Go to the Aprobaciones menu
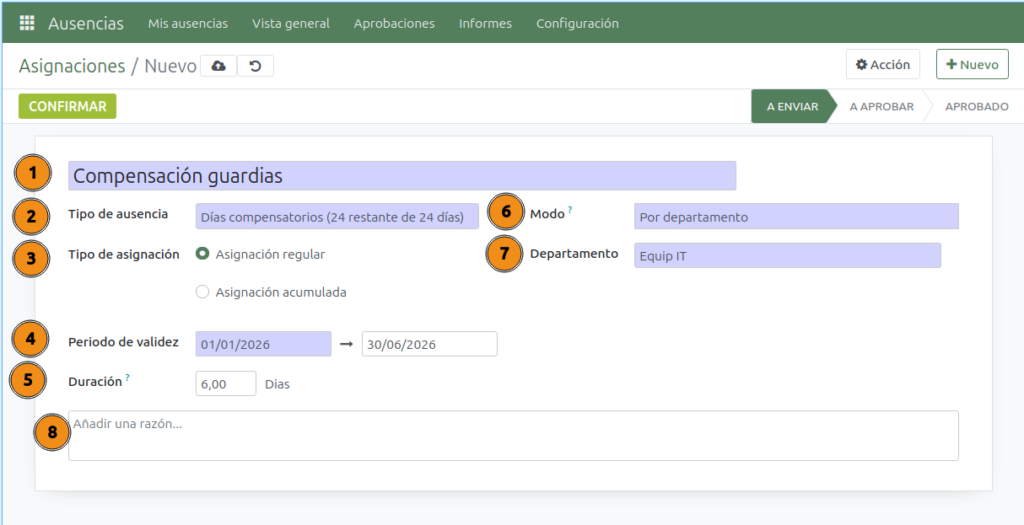The height and width of the screenshot is (525, 1024). tap(394, 23)
